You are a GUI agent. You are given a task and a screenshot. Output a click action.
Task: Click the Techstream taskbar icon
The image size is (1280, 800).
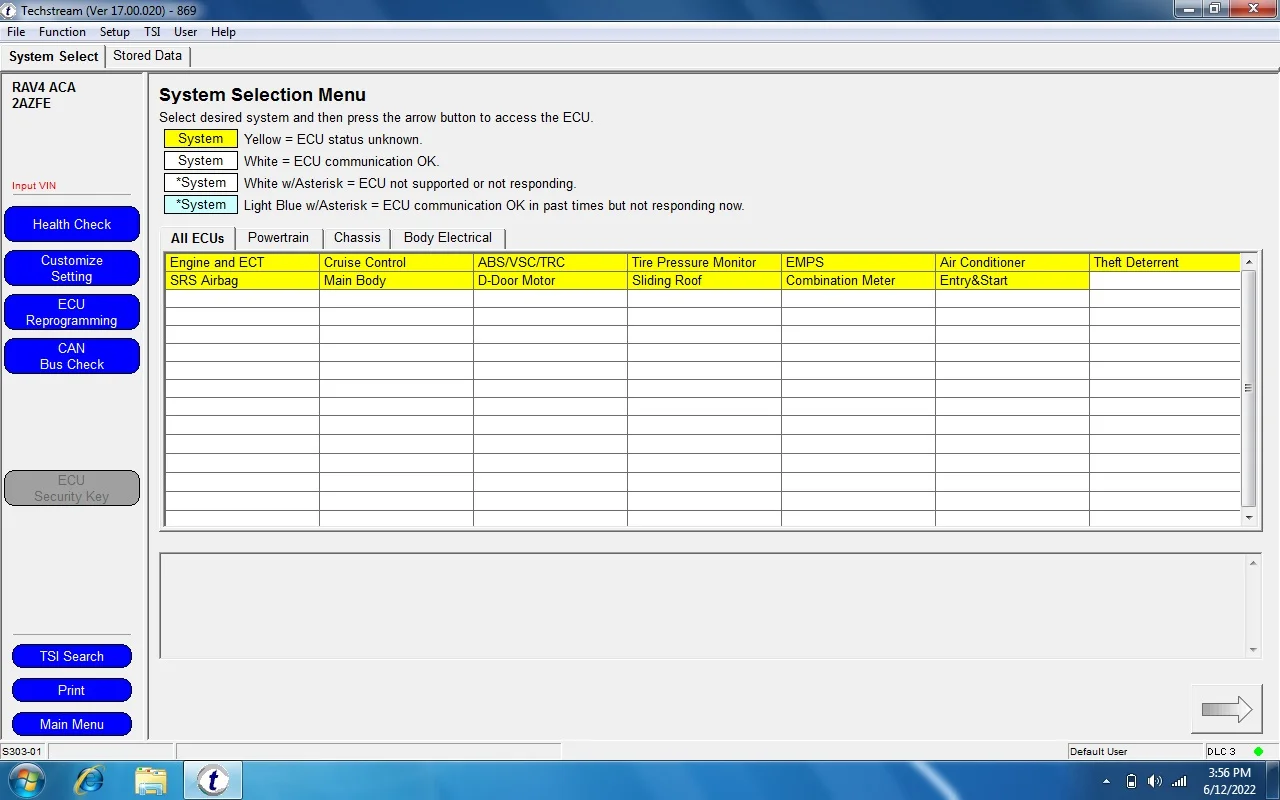[212, 780]
